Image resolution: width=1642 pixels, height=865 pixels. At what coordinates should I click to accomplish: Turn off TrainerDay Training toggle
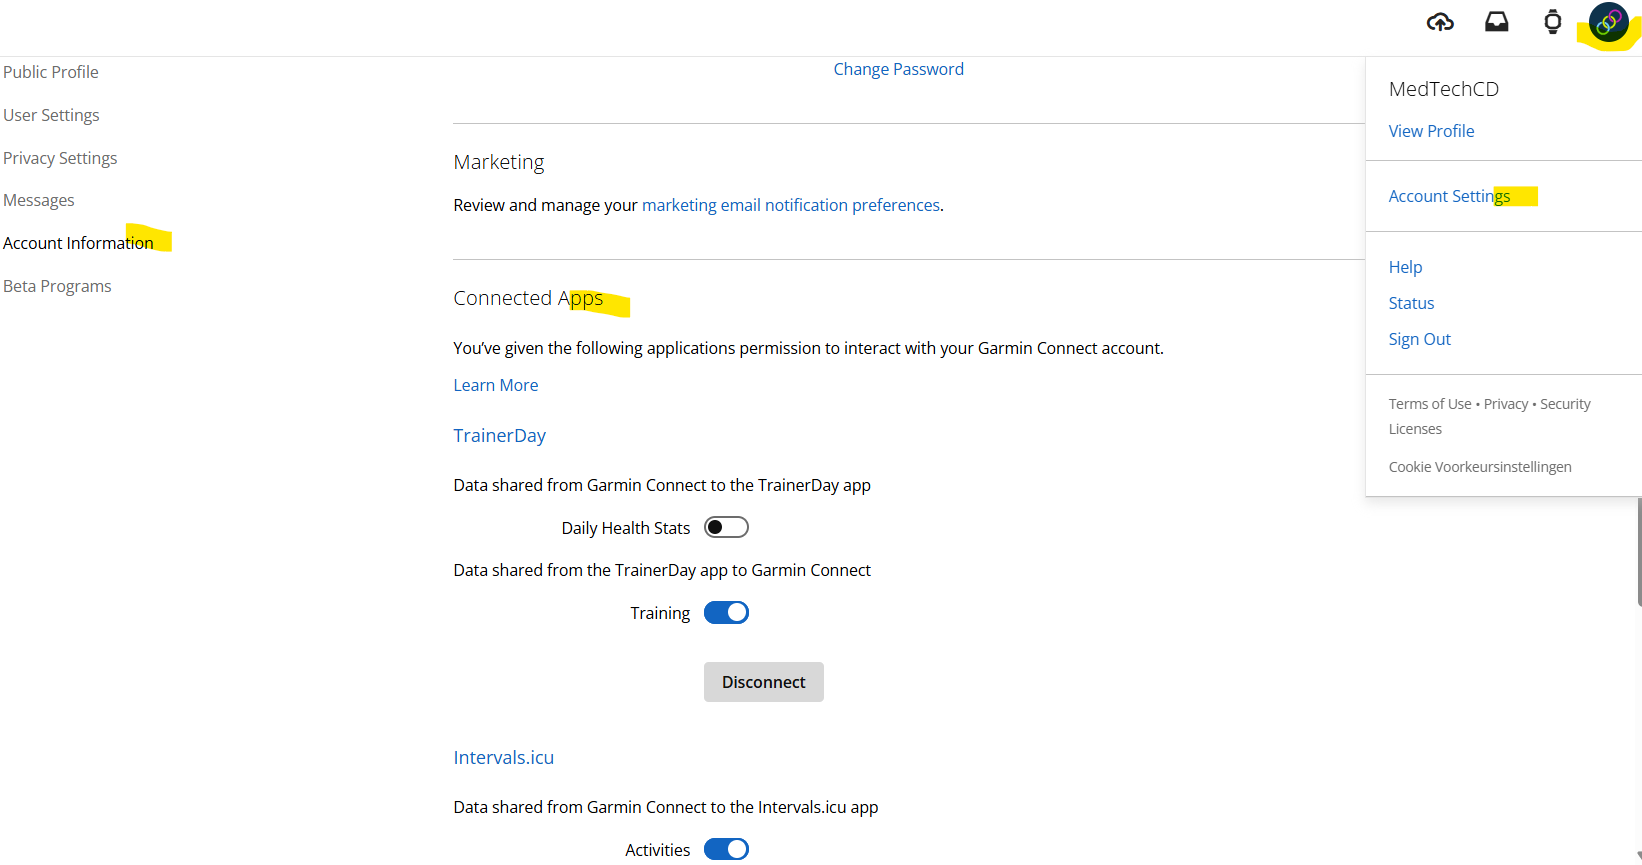(726, 613)
